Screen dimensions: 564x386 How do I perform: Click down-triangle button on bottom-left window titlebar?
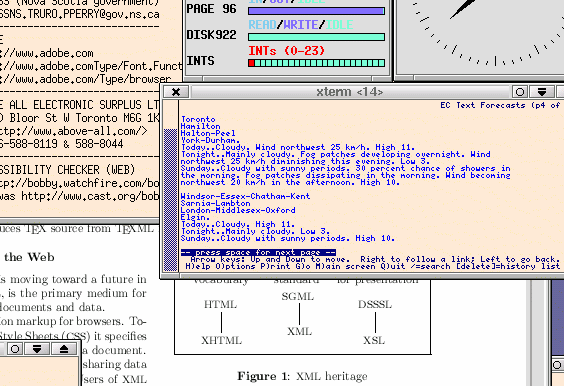coord(37,349)
